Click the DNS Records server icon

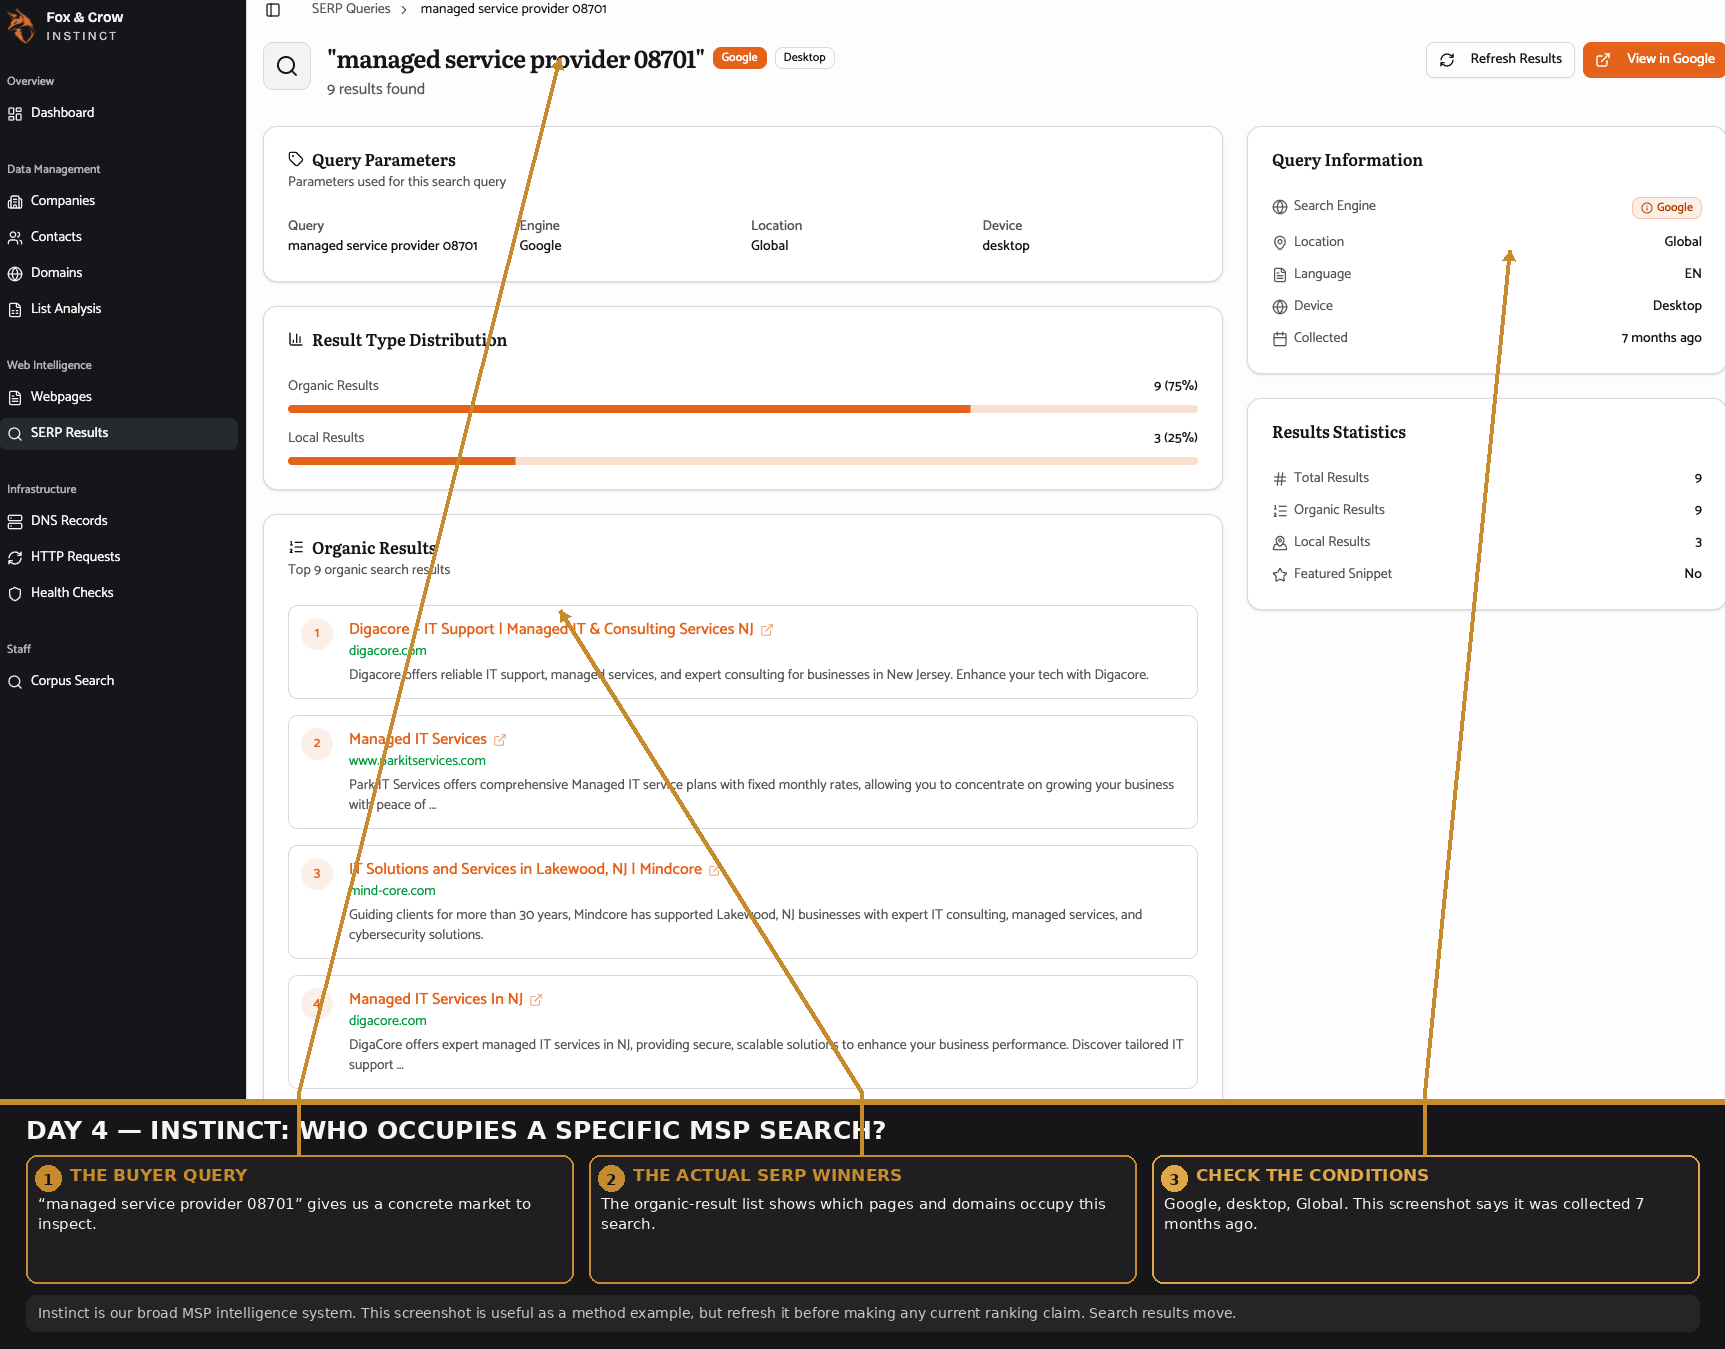tap(15, 522)
